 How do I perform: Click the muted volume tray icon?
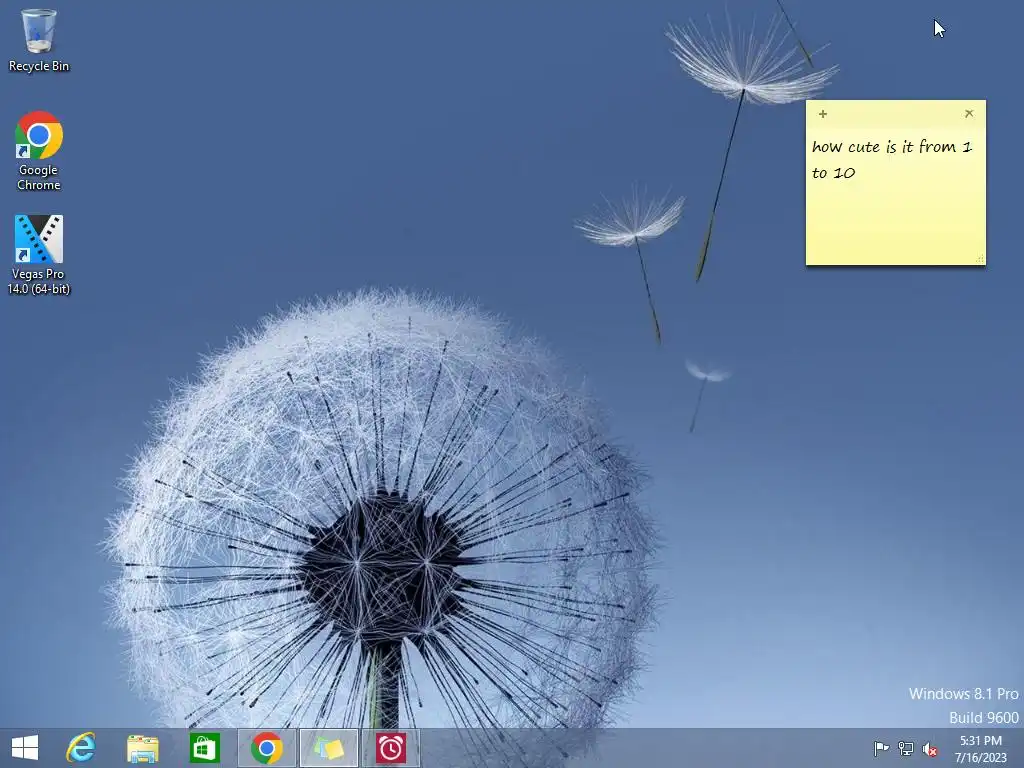coord(930,749)
